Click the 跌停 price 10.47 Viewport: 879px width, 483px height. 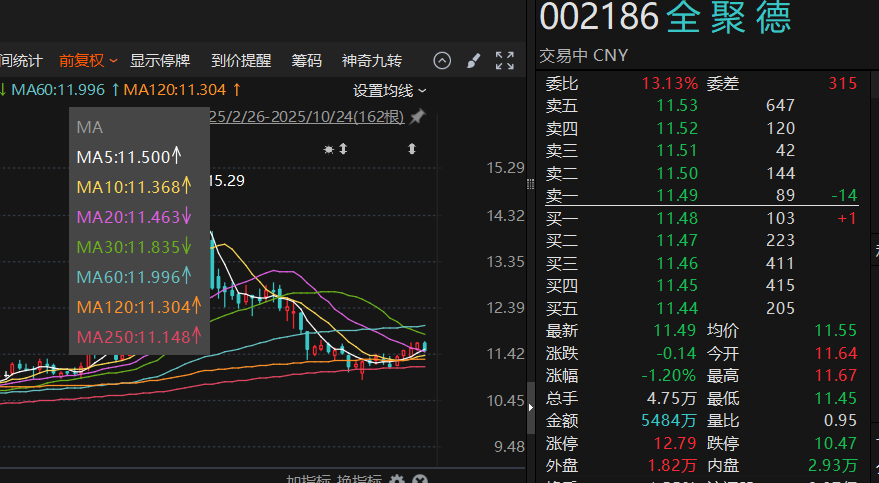pyautogui.click(x=836, y=443)
